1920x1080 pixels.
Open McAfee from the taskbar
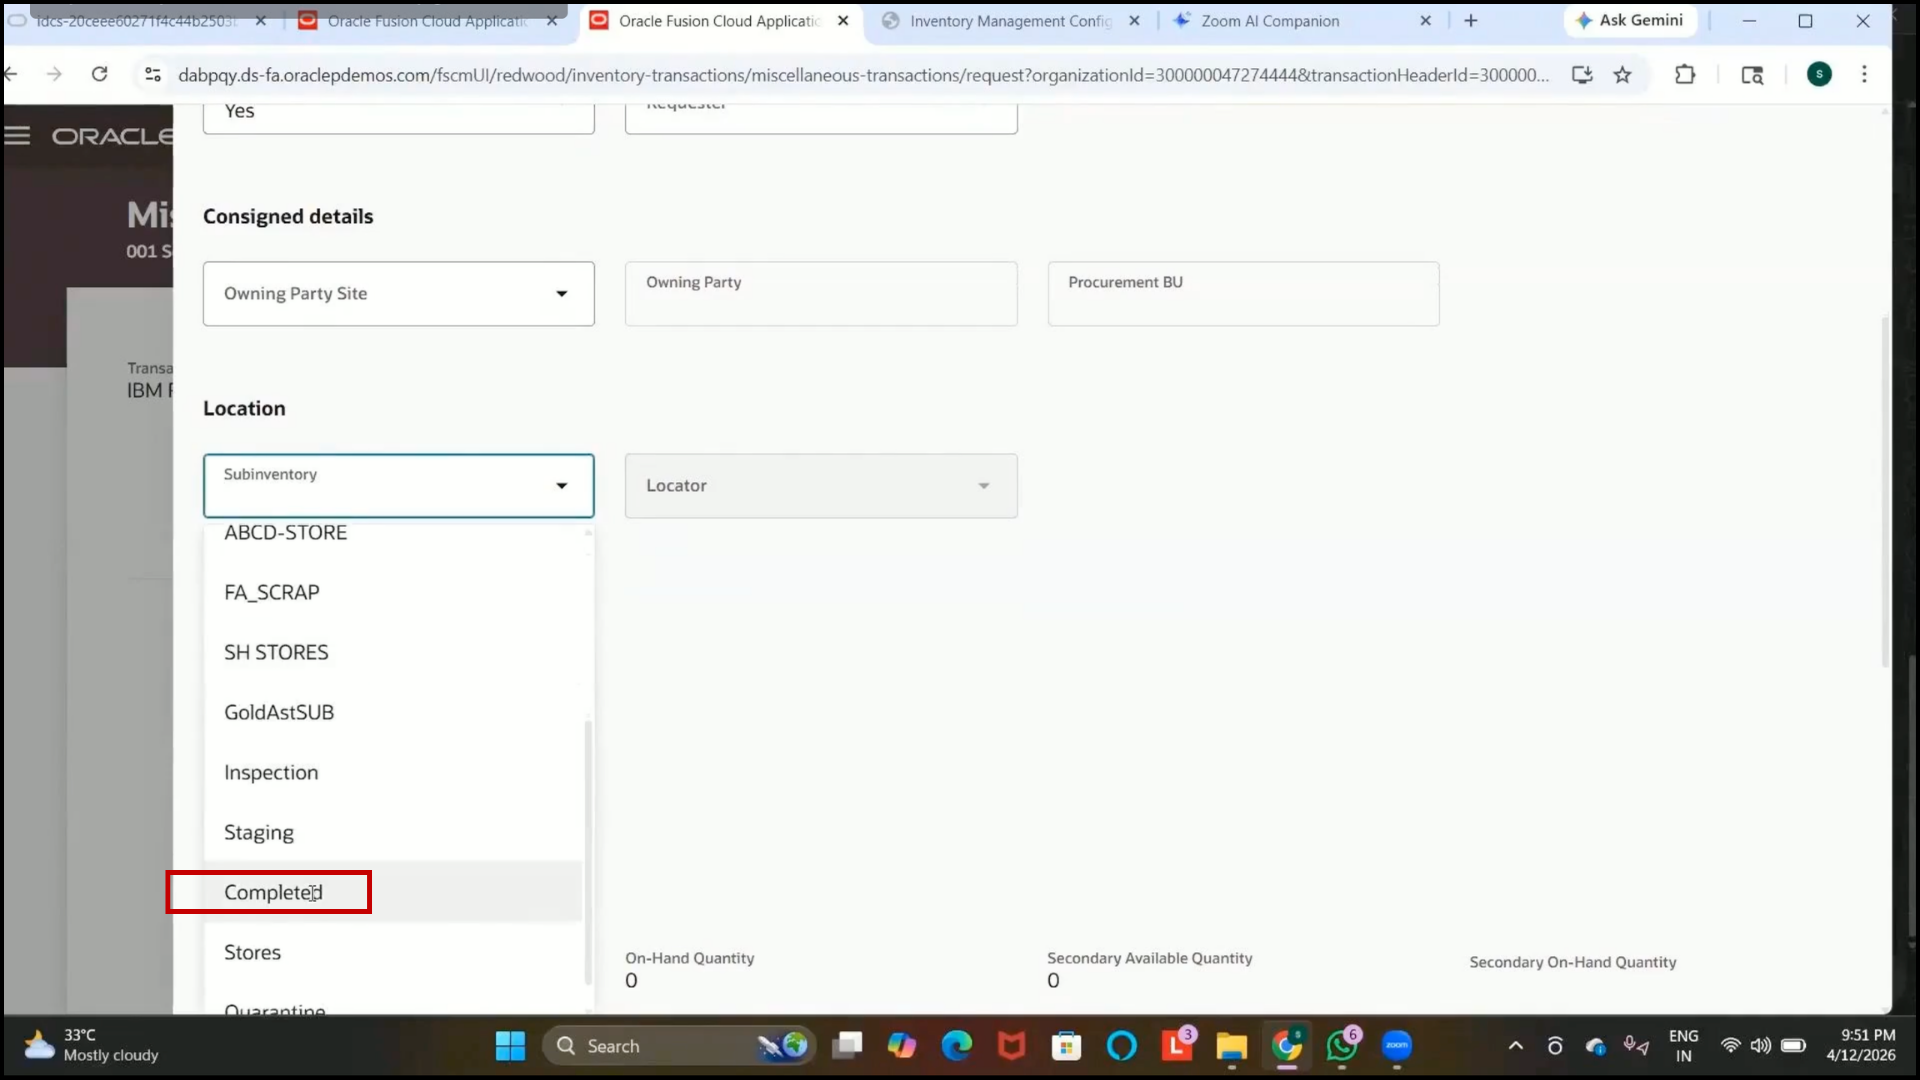[x=1011, y=1046]
